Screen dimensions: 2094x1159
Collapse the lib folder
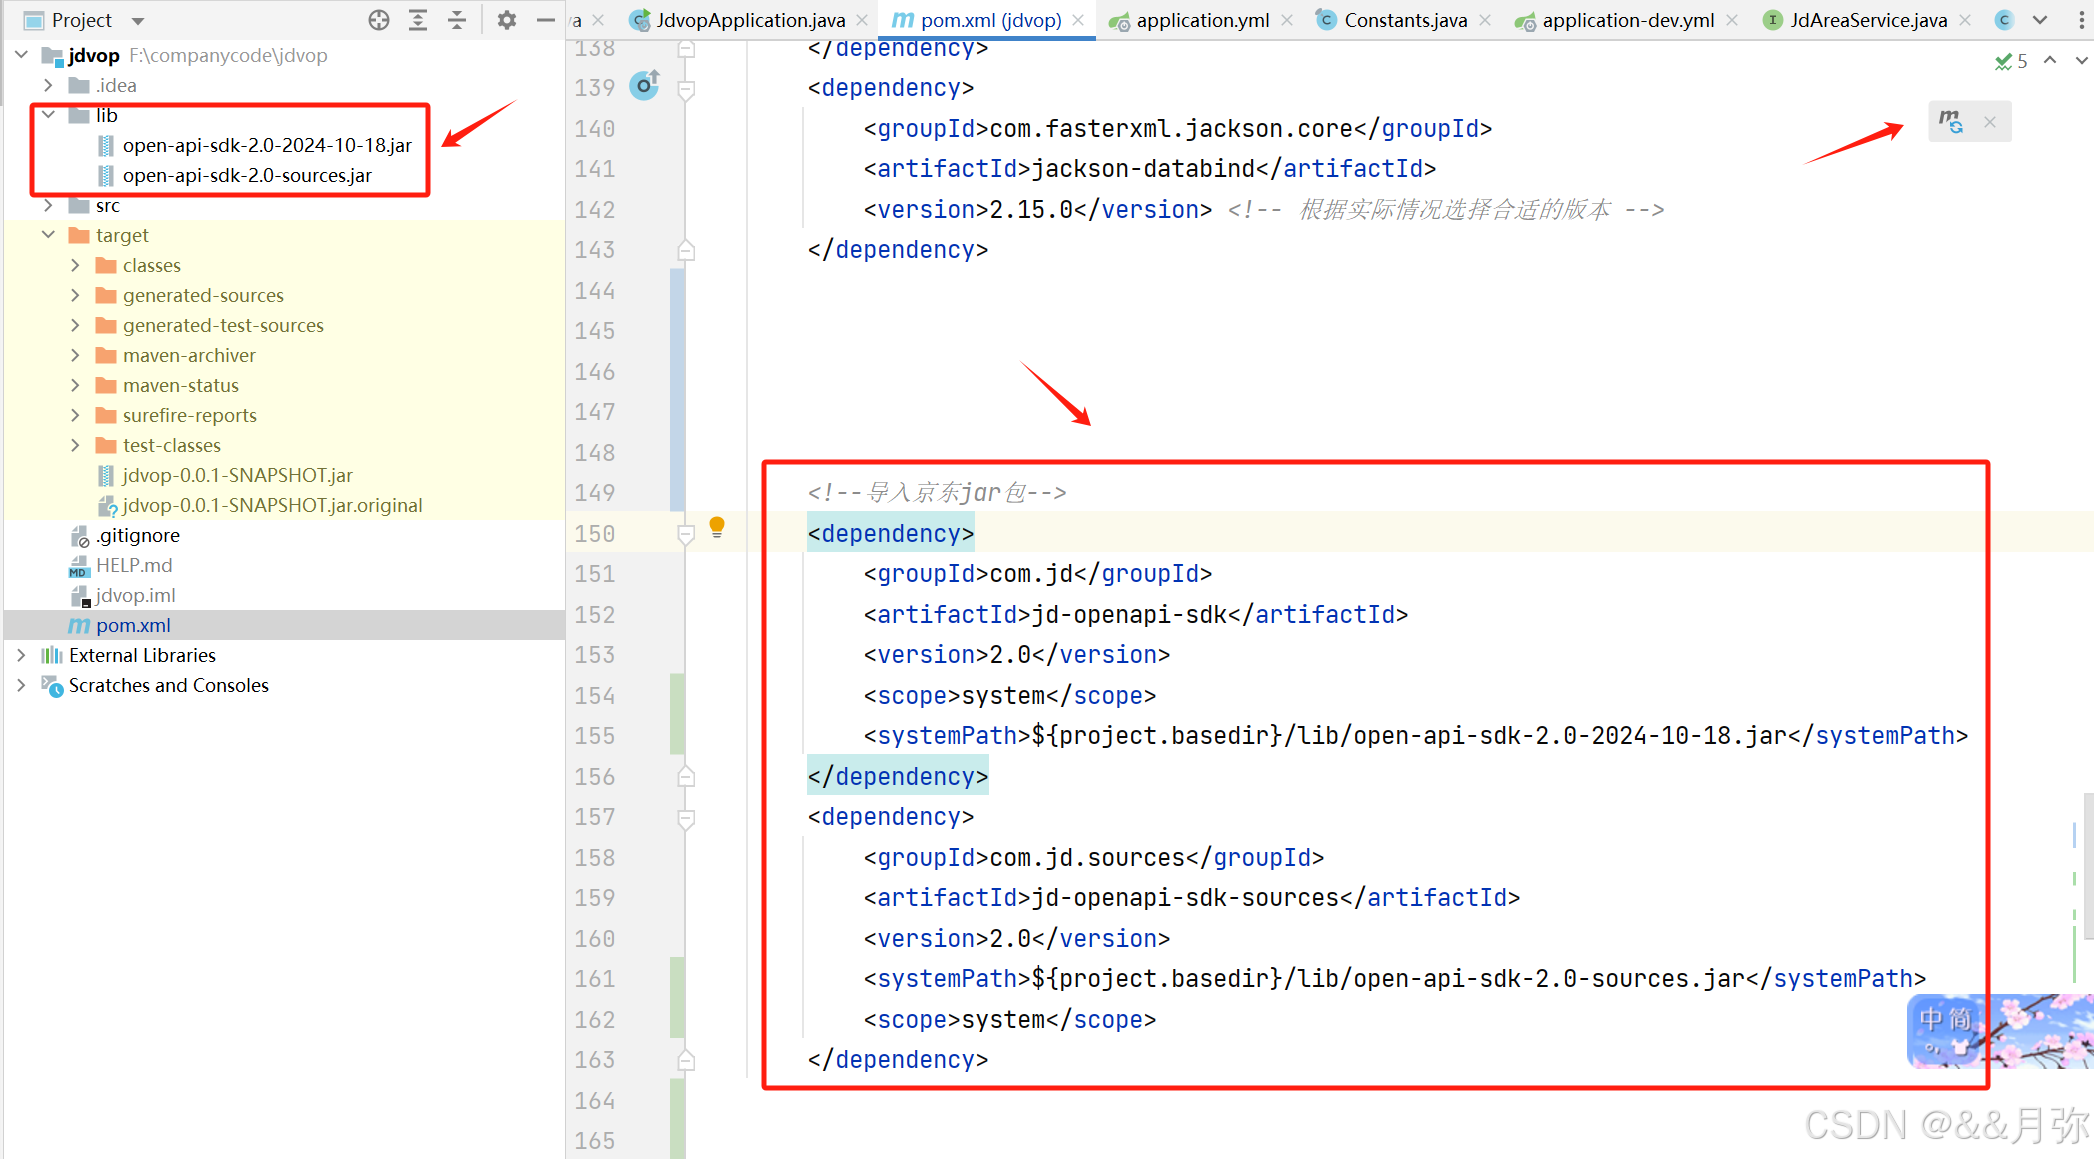48,115
